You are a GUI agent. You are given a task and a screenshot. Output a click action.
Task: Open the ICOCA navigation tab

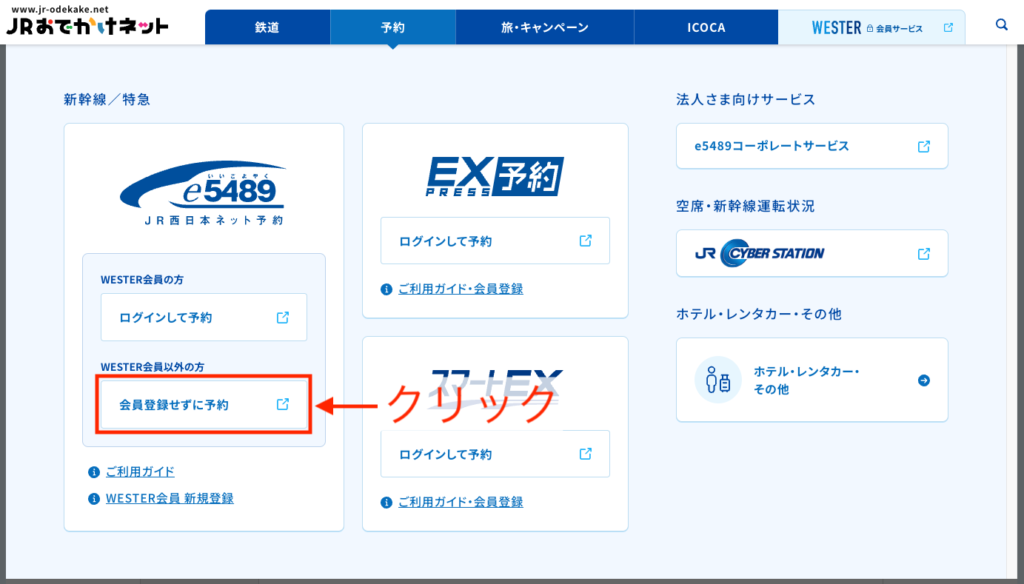(x=706, y=27)
